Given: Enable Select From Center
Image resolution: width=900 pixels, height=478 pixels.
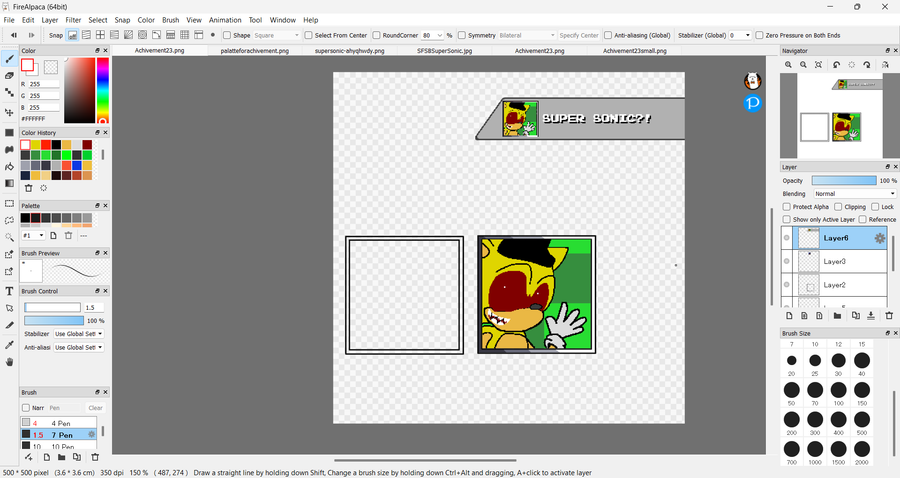Looking at the screenshot, I should [308, 35].
